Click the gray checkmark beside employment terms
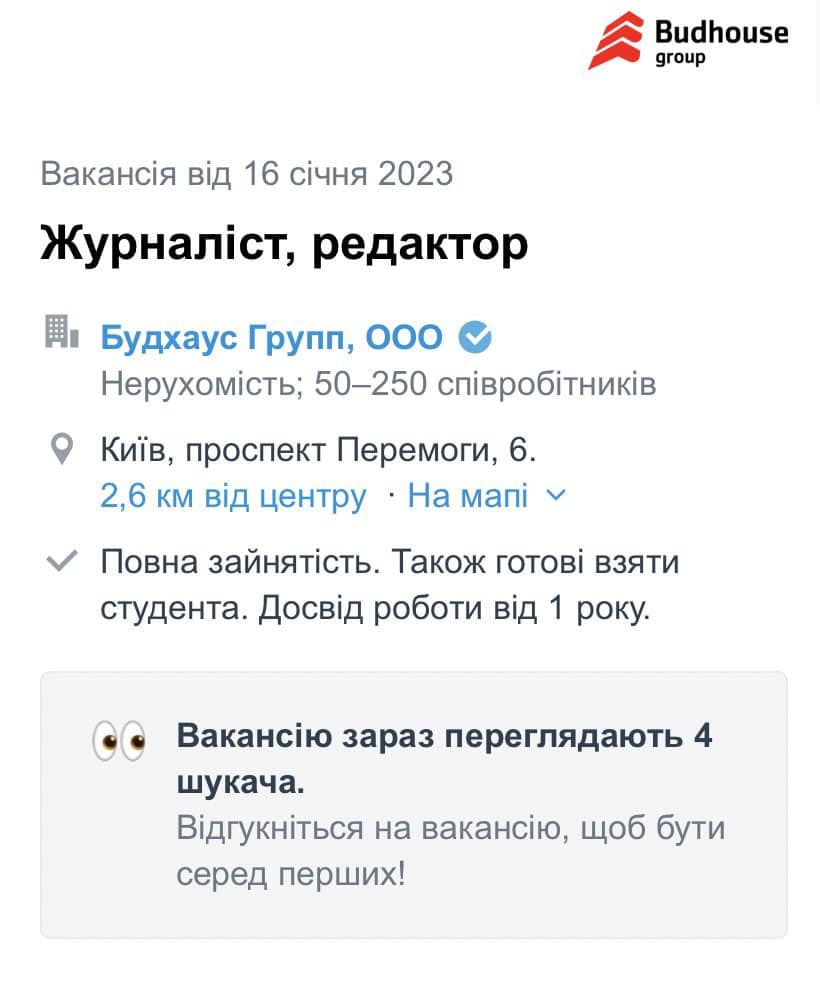This screenshot has height=991, width=820. [x=62, y=560]
